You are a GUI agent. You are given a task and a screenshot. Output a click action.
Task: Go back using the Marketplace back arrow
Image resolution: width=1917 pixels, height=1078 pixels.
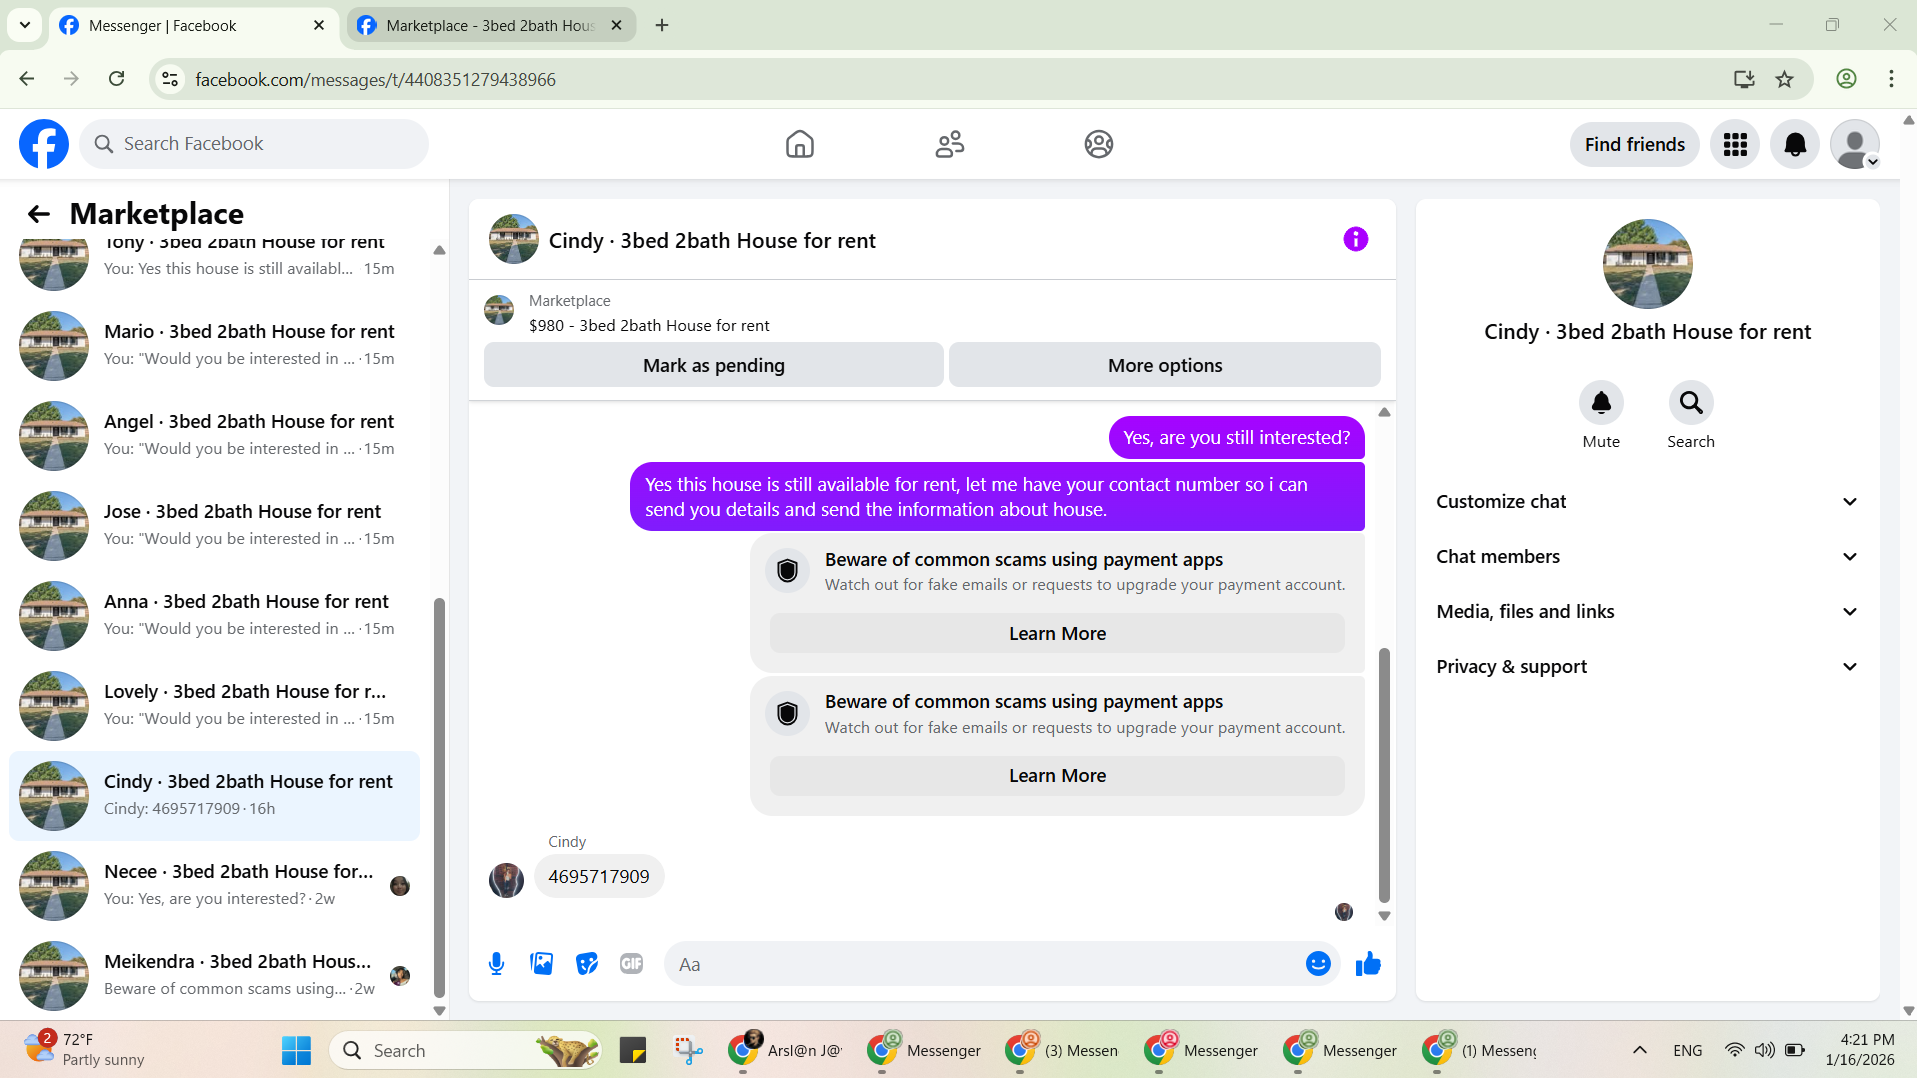[x=38, y=214]
